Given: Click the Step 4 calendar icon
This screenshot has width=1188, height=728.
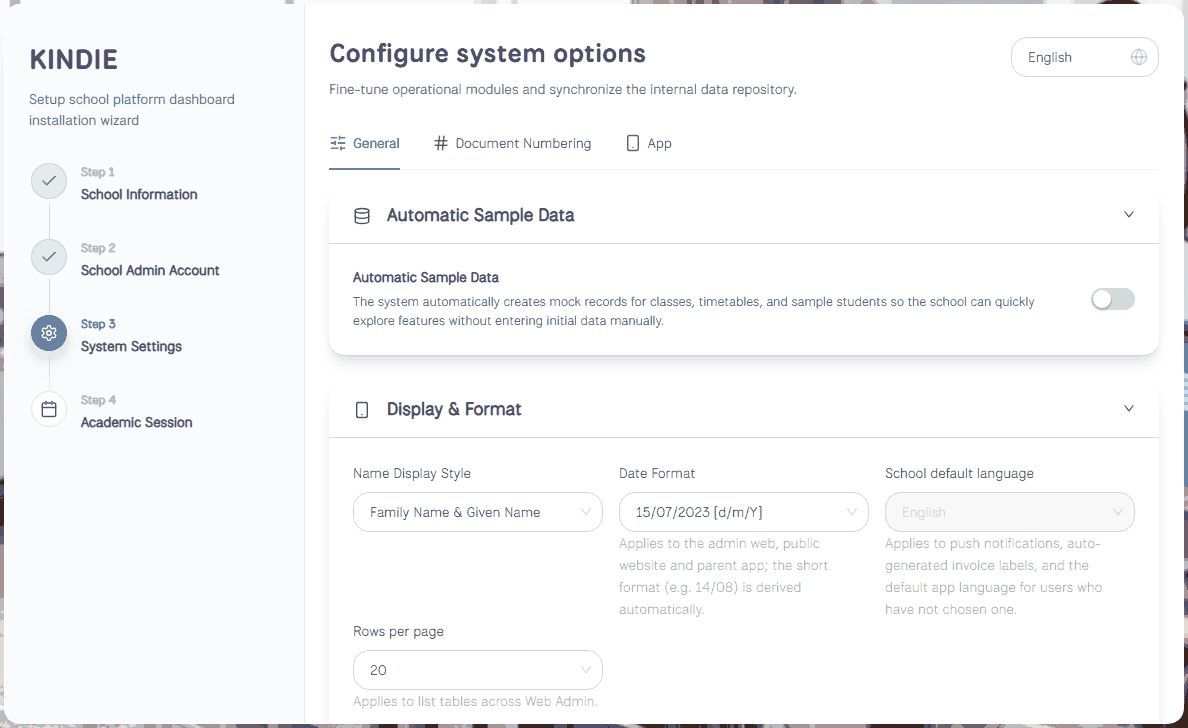Looking at the screenshot, I should (x=48, y=409).
